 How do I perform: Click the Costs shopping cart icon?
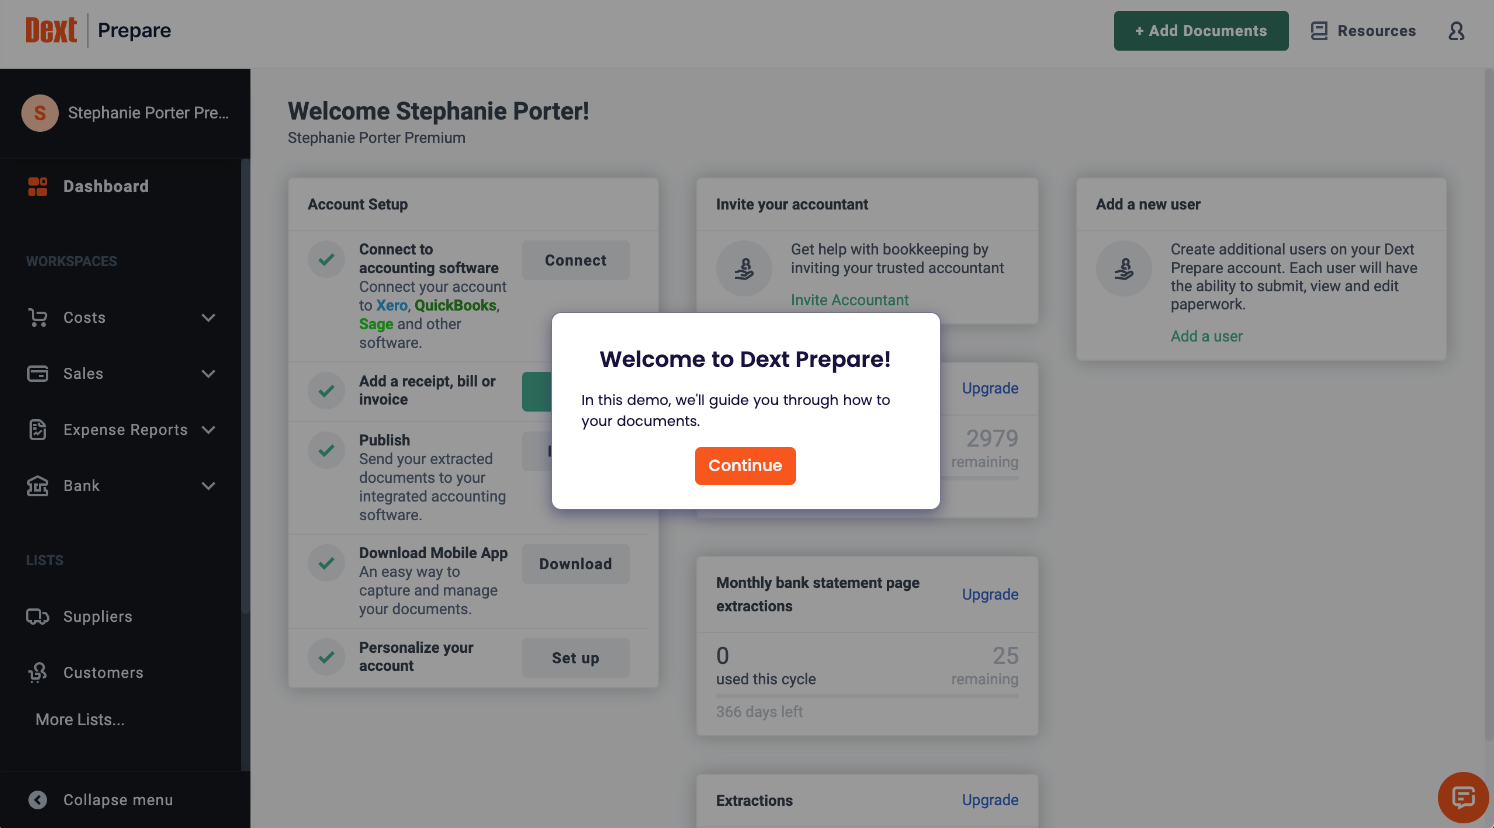coord(38,318)
